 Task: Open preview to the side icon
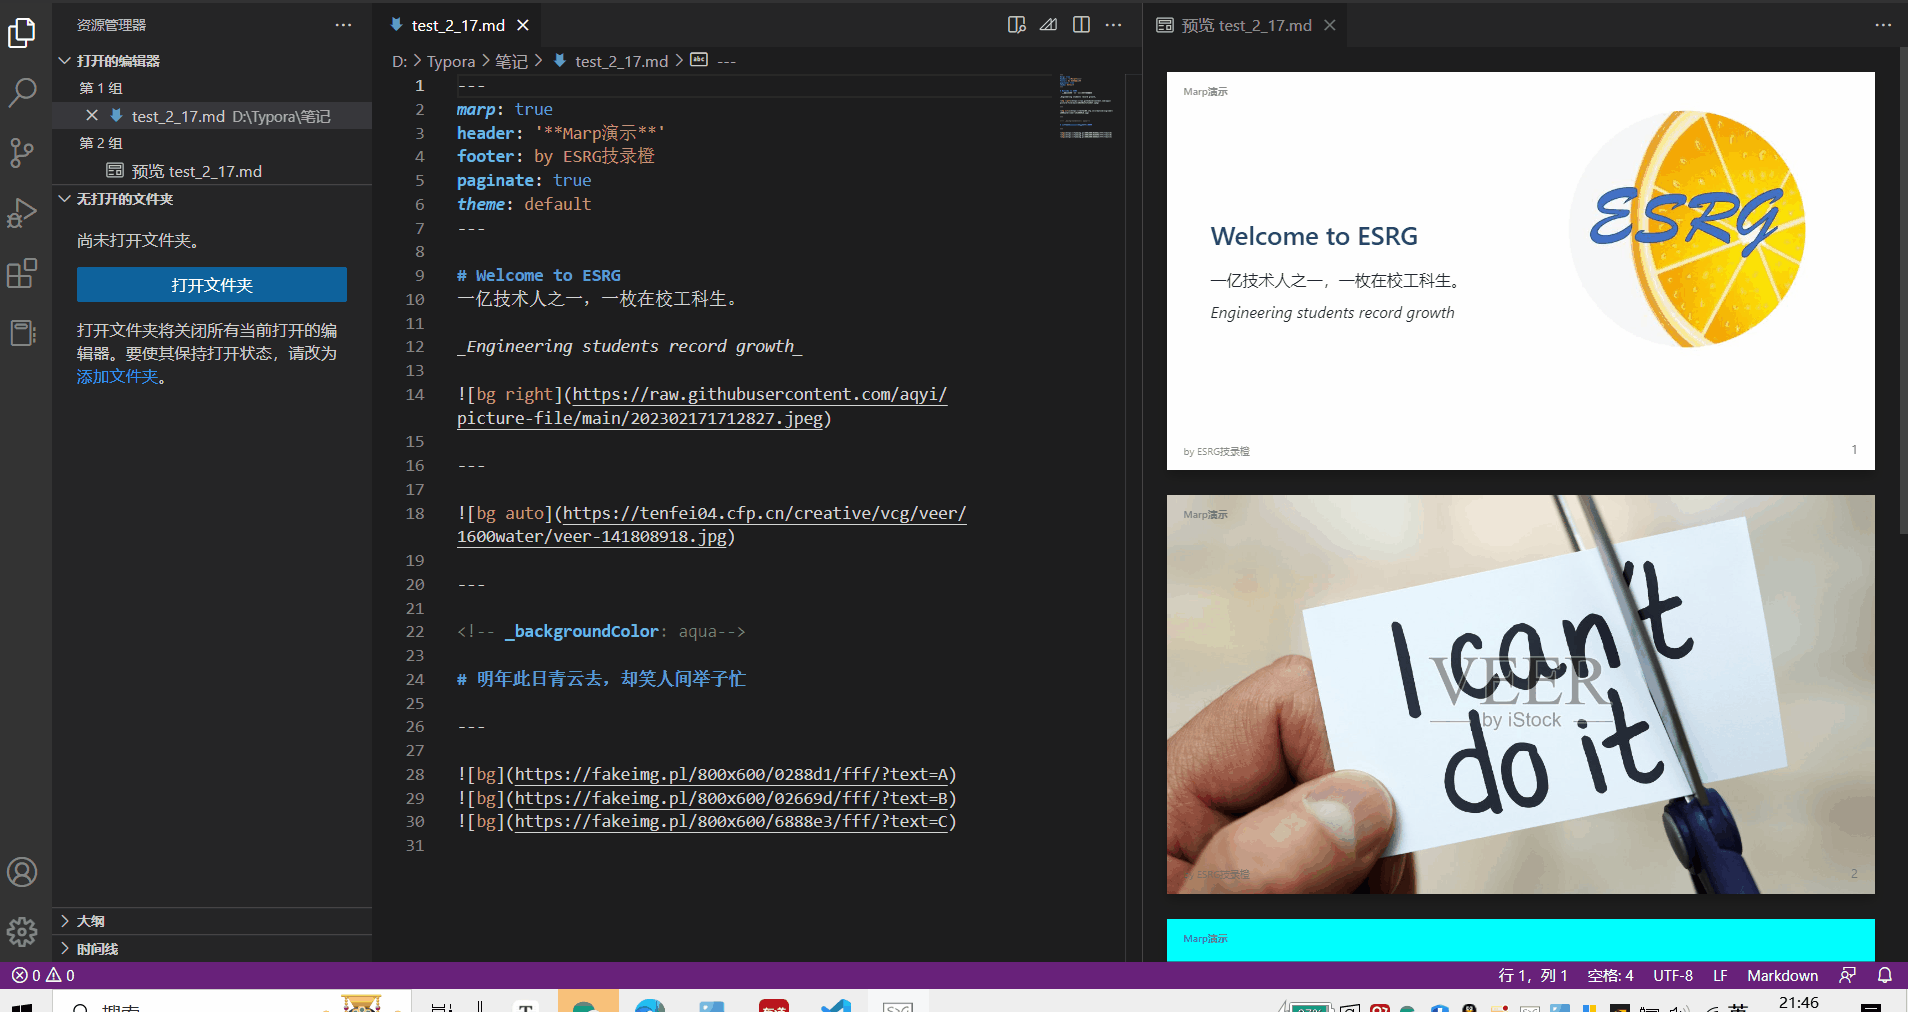coord(1015,24)
